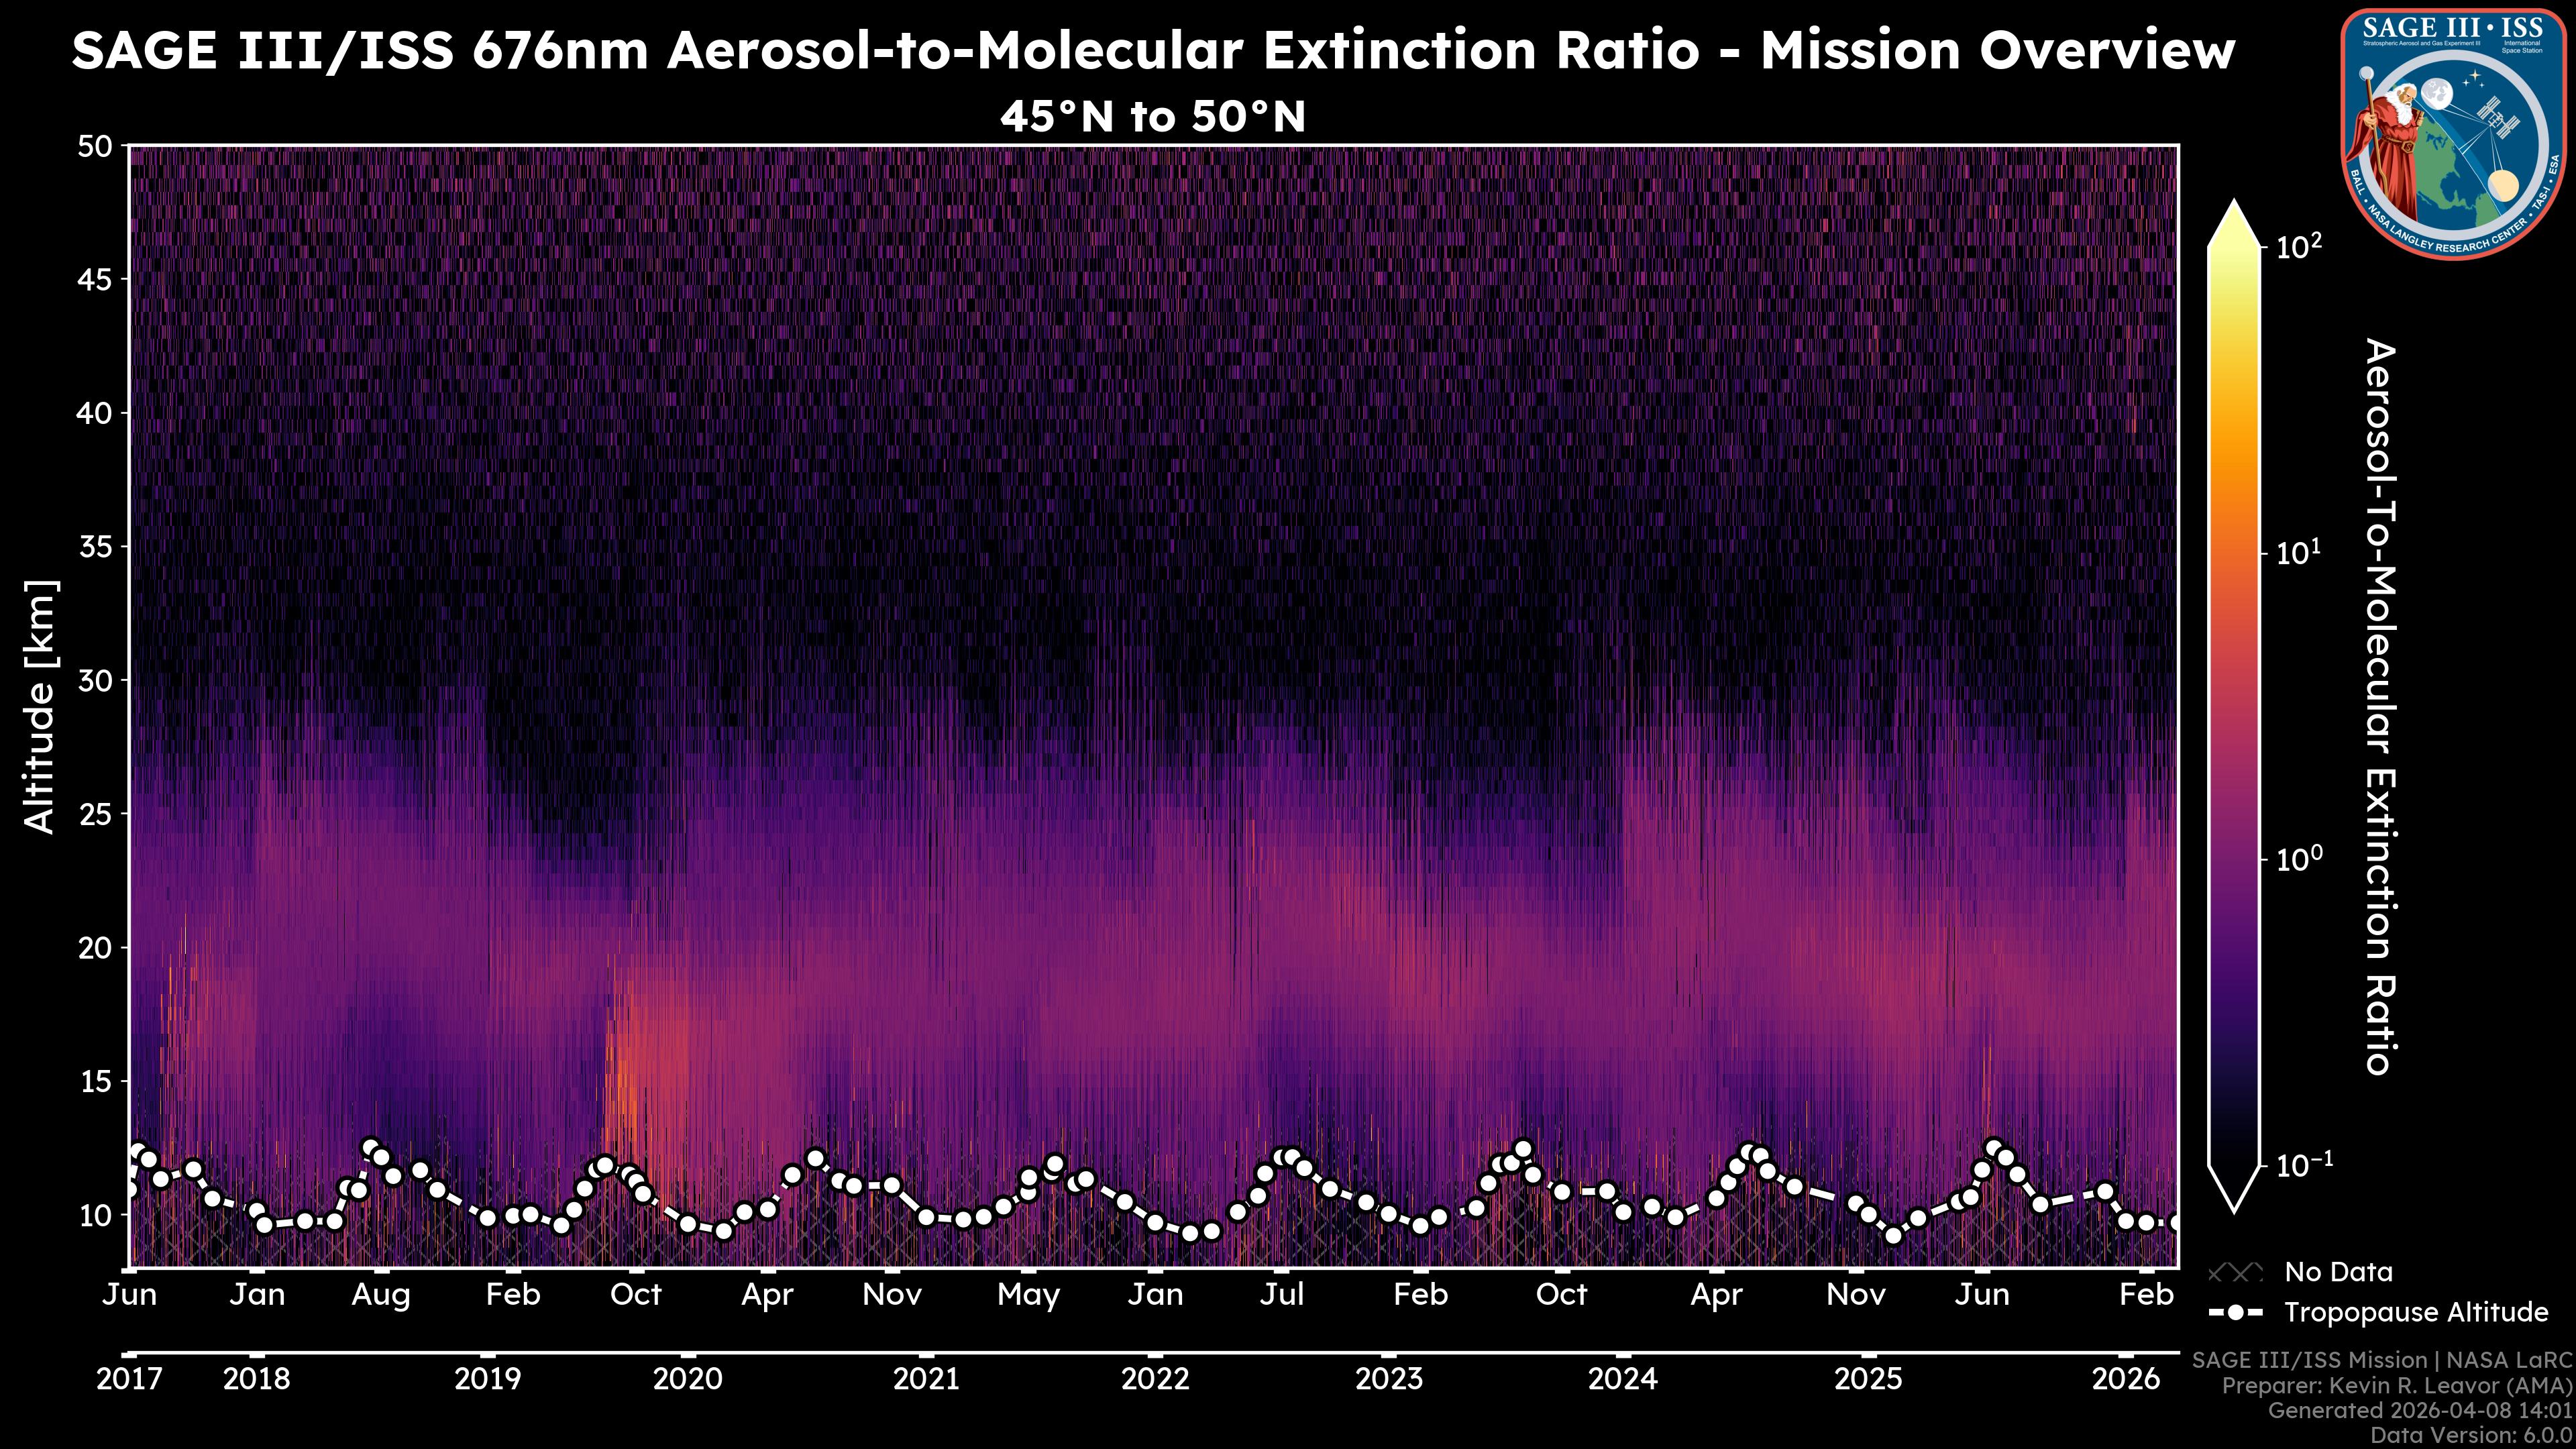Click the 50 km altitude tick label
The image size is (2576, 1449).
[x=94, y=147]
